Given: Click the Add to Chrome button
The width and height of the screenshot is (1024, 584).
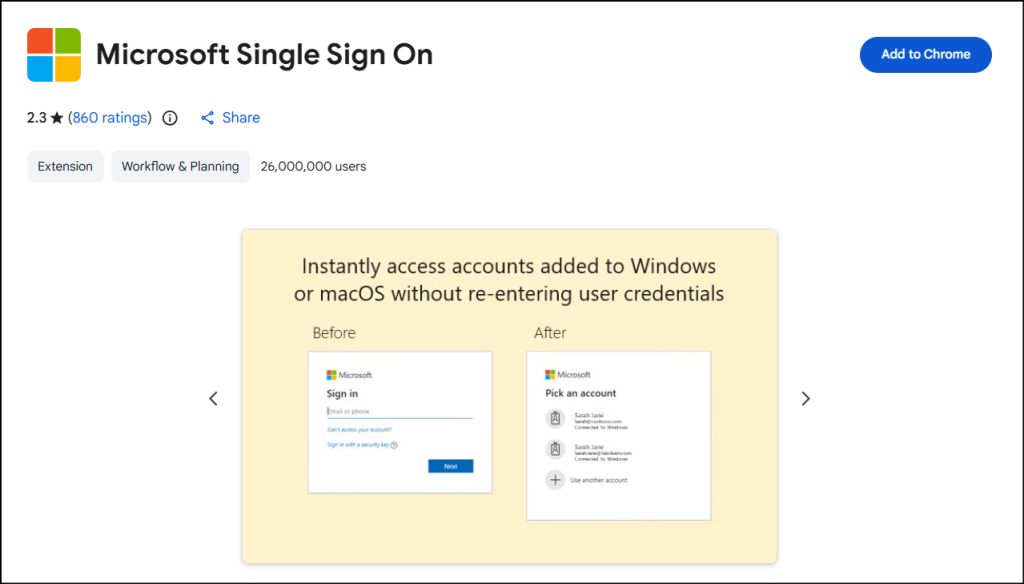Looking at the screenshot, I should click(925, 55).
